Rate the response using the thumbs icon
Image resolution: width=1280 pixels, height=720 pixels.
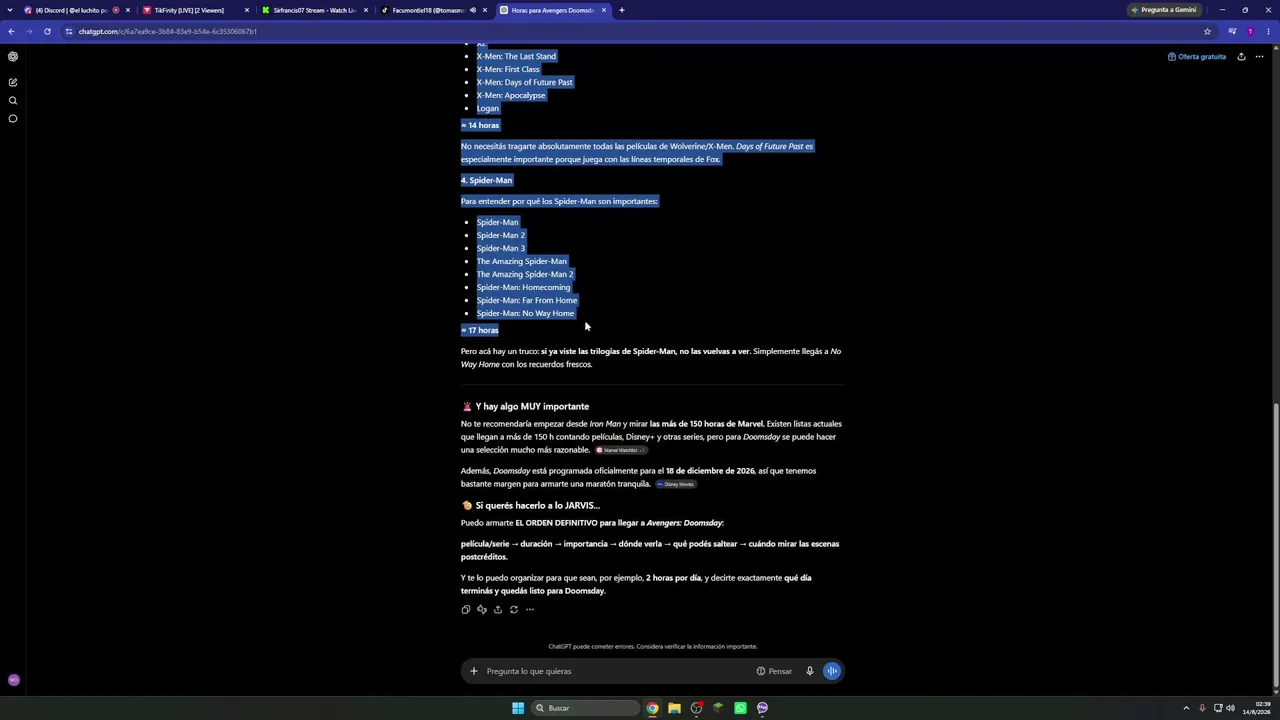(x=481, y=609)
